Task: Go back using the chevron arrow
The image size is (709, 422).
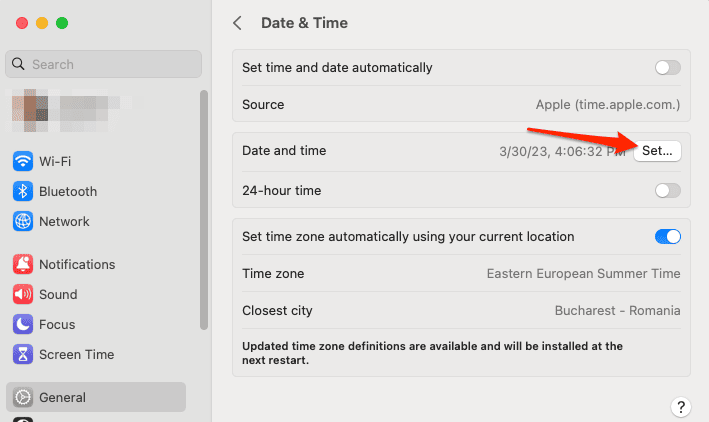Action: (238, 23)
